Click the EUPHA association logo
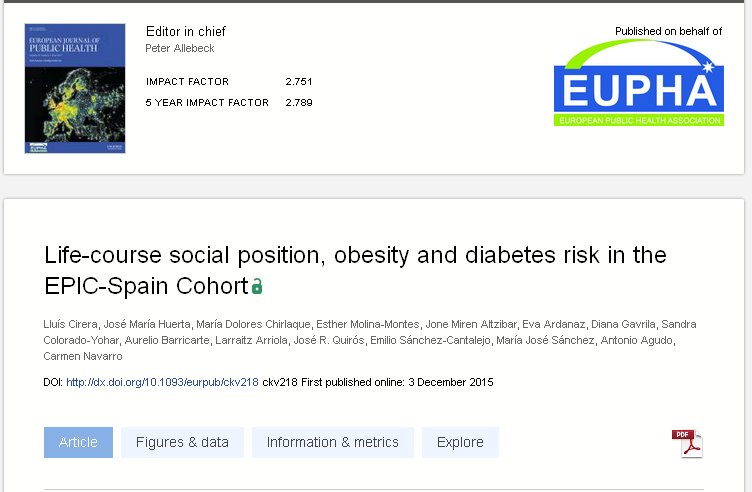This screenshot has height=492, width=752. (638, 84)
